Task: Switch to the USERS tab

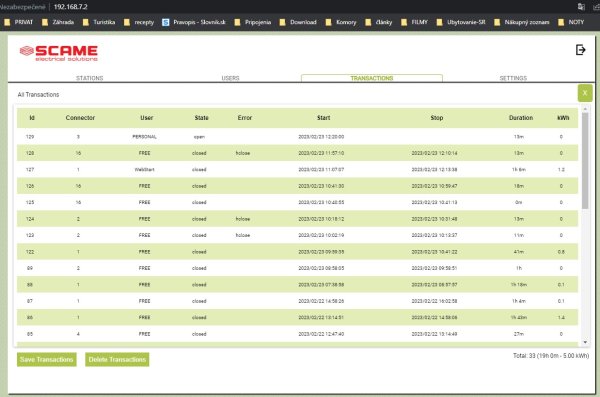Action: 230,78
